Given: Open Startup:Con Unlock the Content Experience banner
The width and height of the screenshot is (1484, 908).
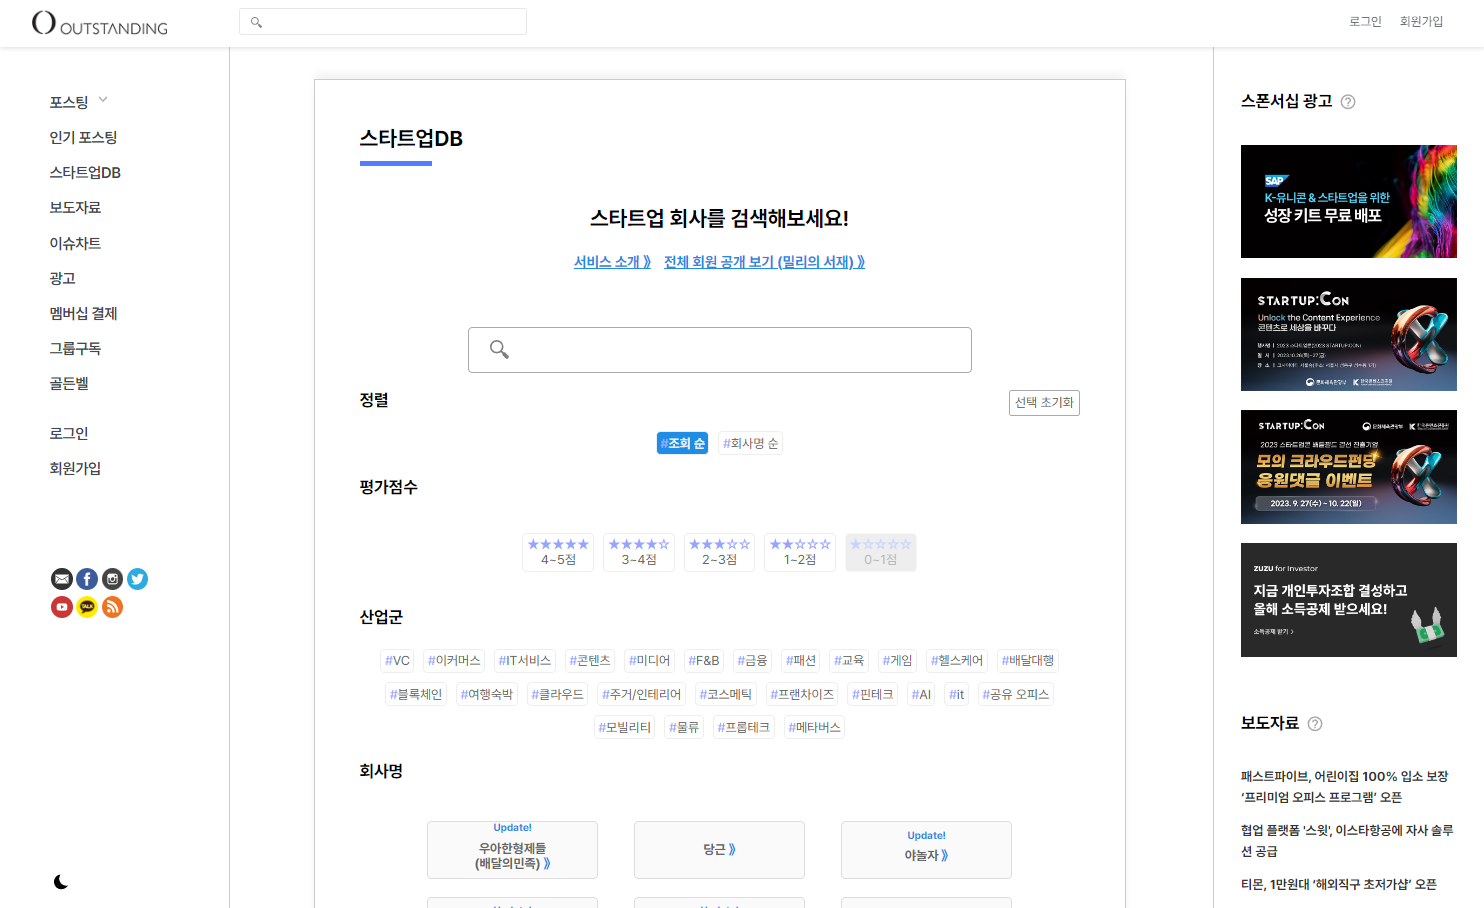Looking at the screenshot, I should coord(1349,335).
